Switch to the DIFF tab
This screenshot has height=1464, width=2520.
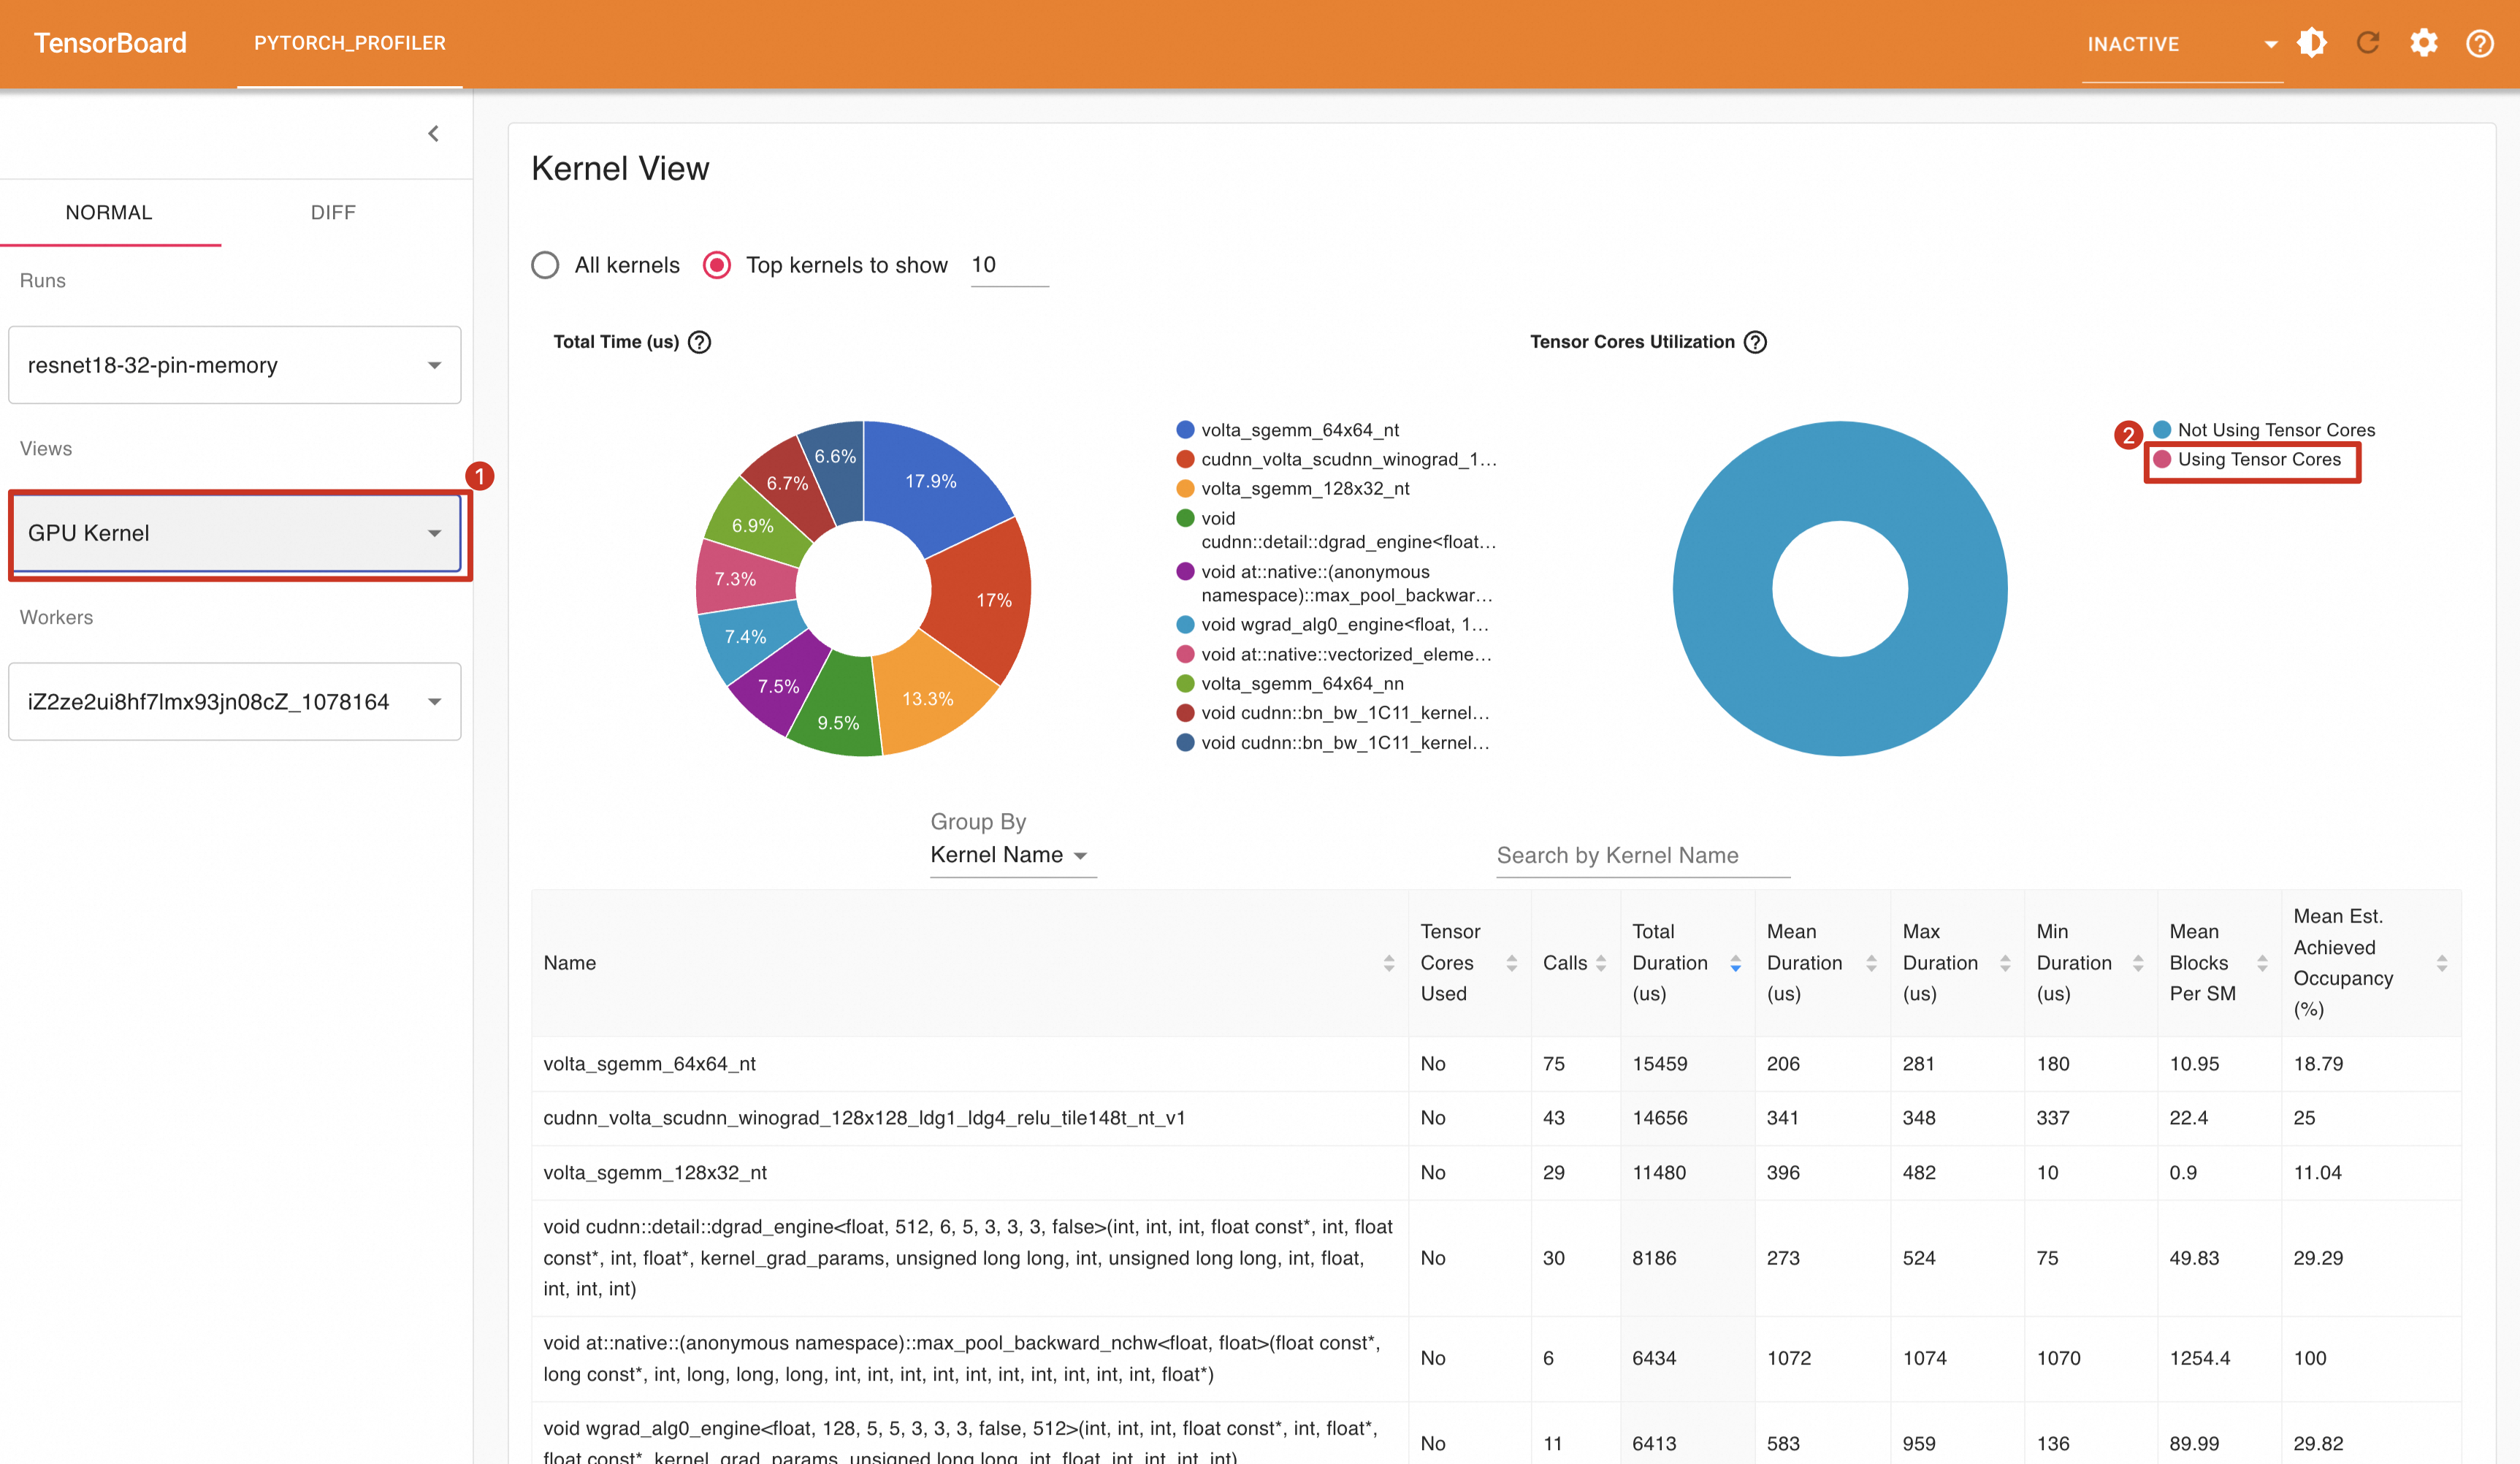tap(333, 212)
